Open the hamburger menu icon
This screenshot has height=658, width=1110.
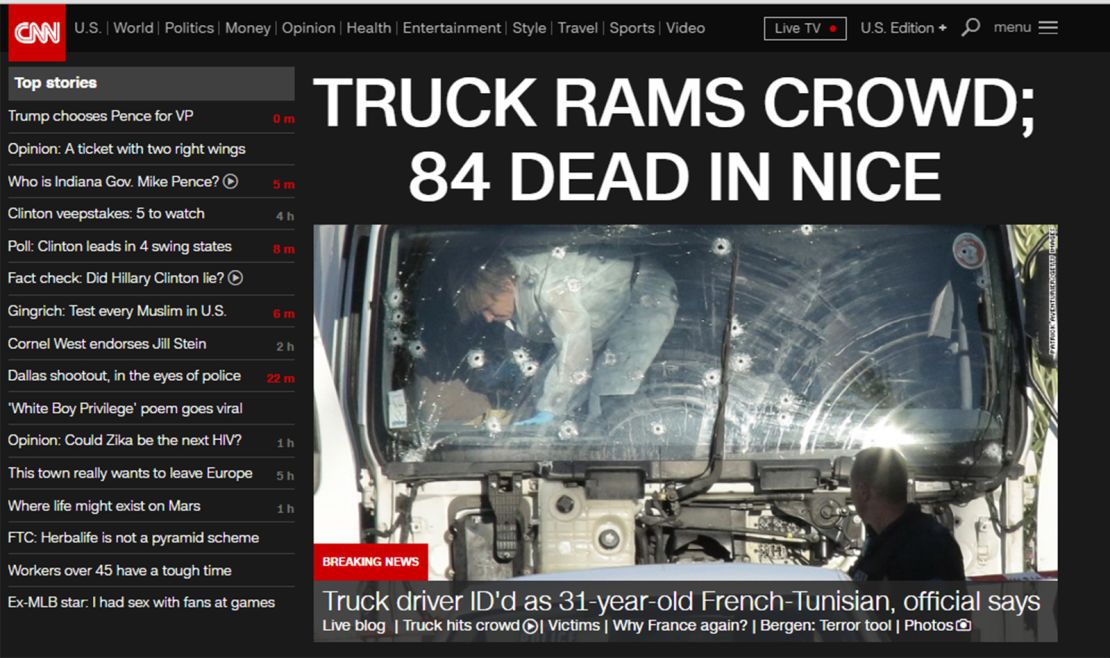pos(1047,27)
